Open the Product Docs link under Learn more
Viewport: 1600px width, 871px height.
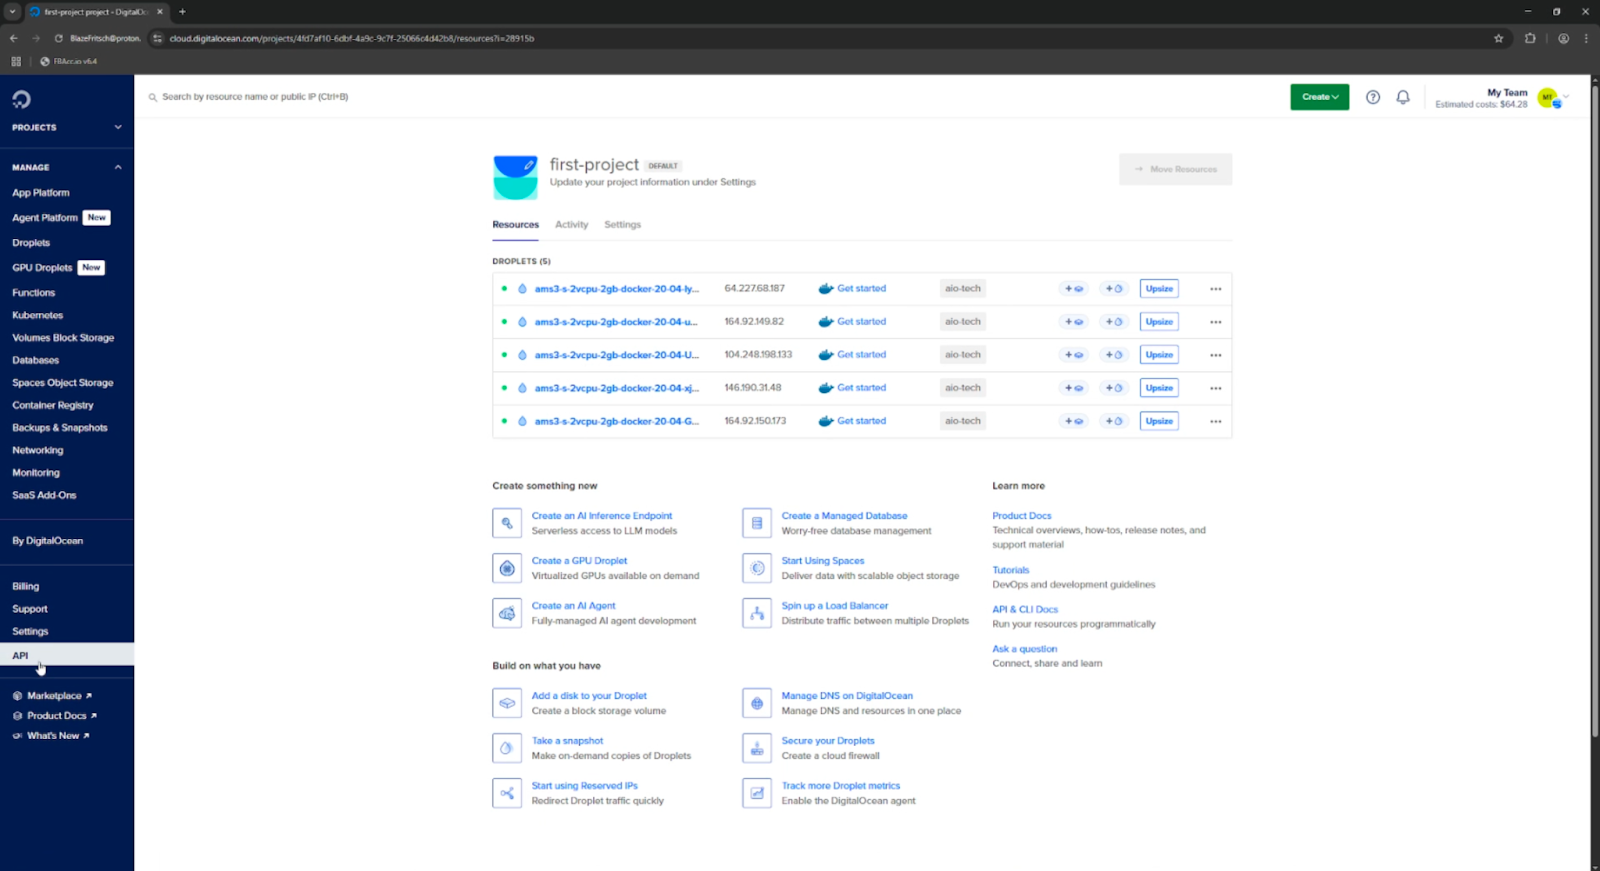pyautogui.click(x=1021, y=516)
